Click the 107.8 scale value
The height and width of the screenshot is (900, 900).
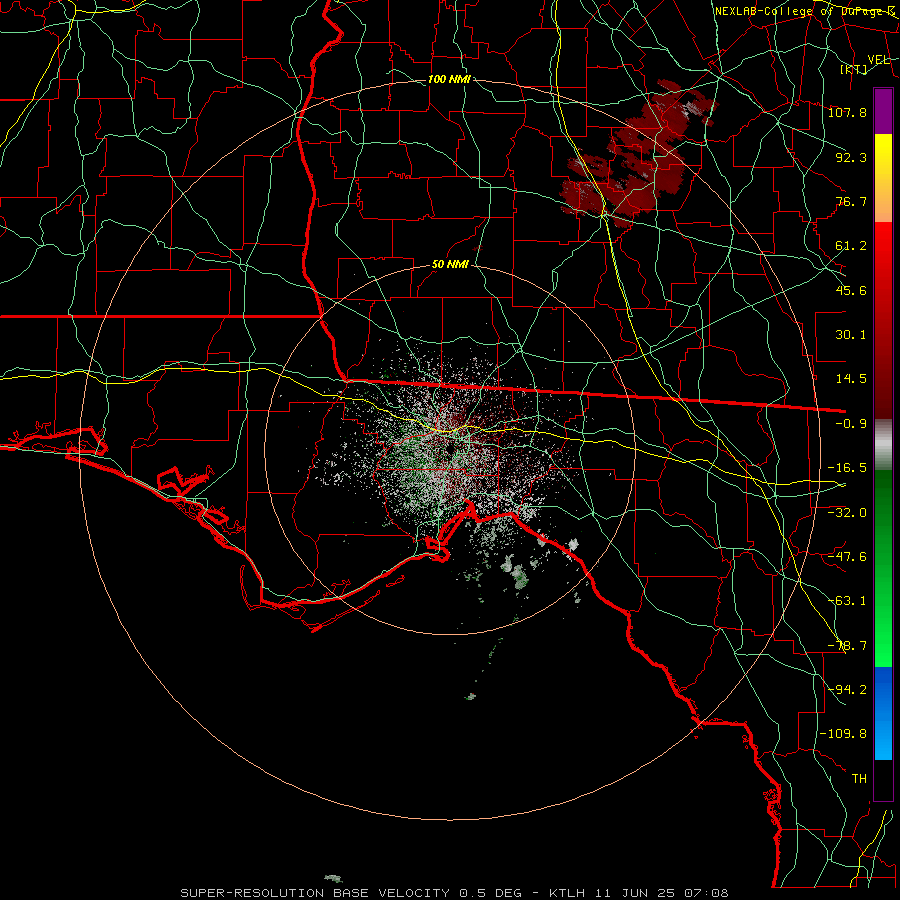tap(847, 112)
